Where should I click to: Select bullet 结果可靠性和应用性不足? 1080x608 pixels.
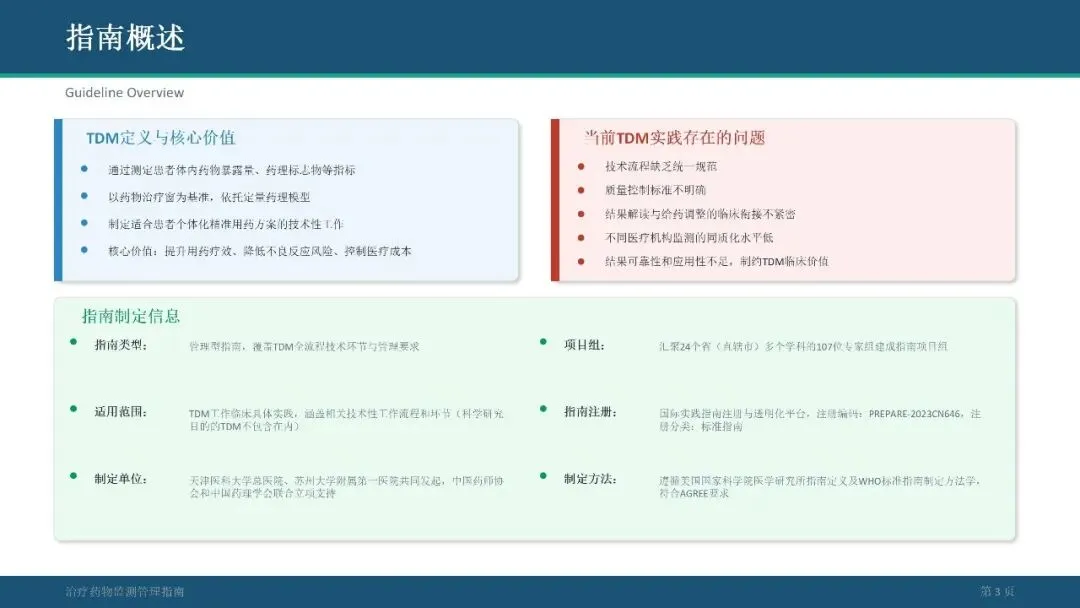tap(716, 261)
